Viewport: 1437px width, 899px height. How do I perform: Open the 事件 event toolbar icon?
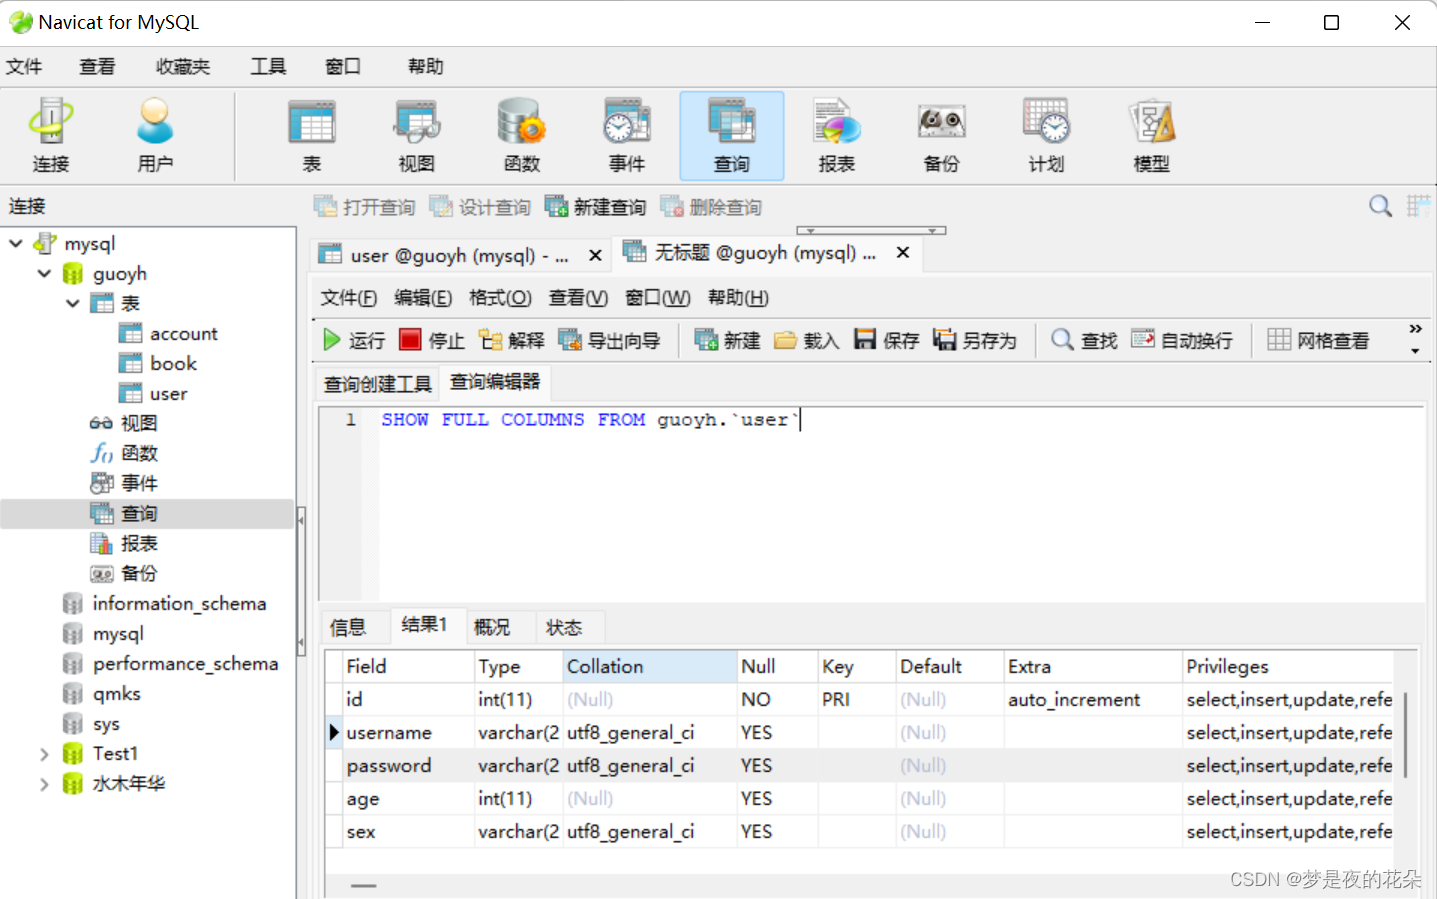(627, 136)
